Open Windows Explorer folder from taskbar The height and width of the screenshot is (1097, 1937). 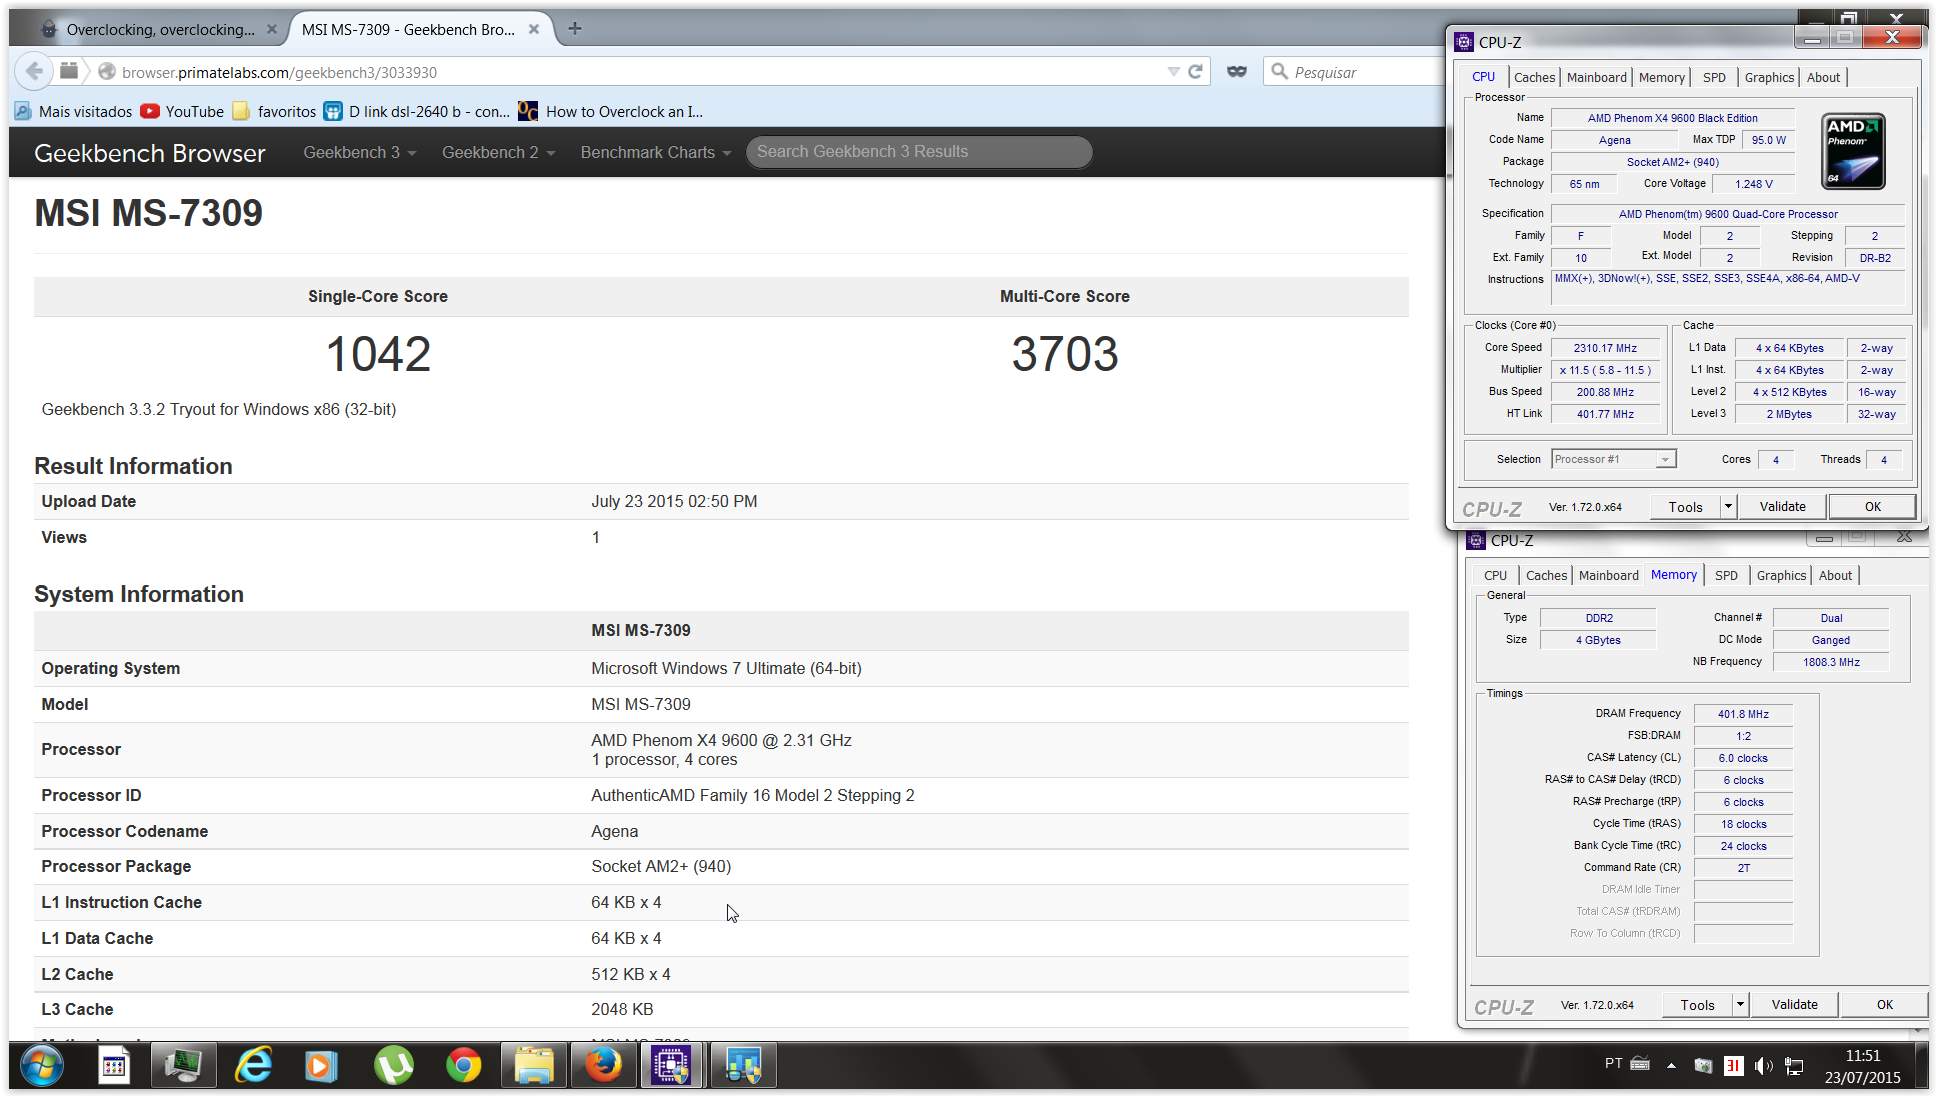pos(533,1066)
